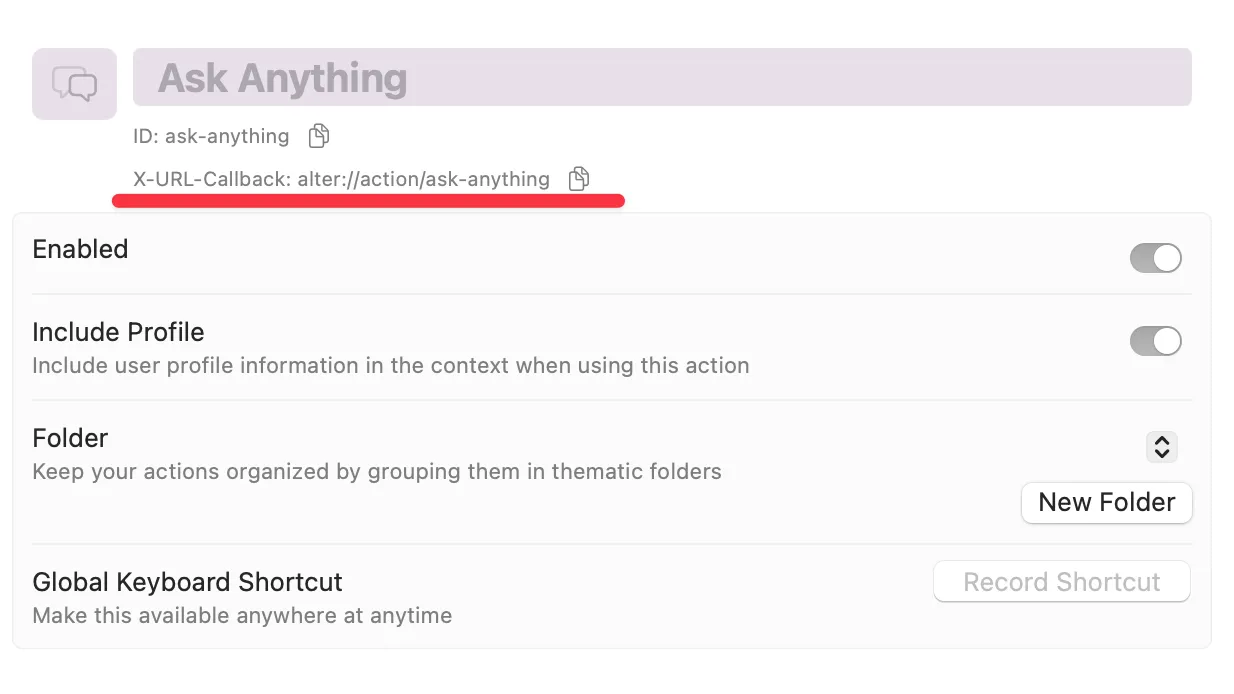This screenshot has height=694, width=1234.
Task: Click the Enabled label
Action: pyautogui.click(x=81, y=249)
